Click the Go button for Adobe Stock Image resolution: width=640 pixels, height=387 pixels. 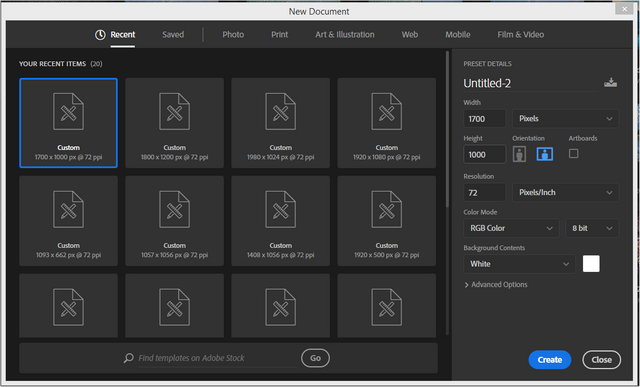(315, 358)
